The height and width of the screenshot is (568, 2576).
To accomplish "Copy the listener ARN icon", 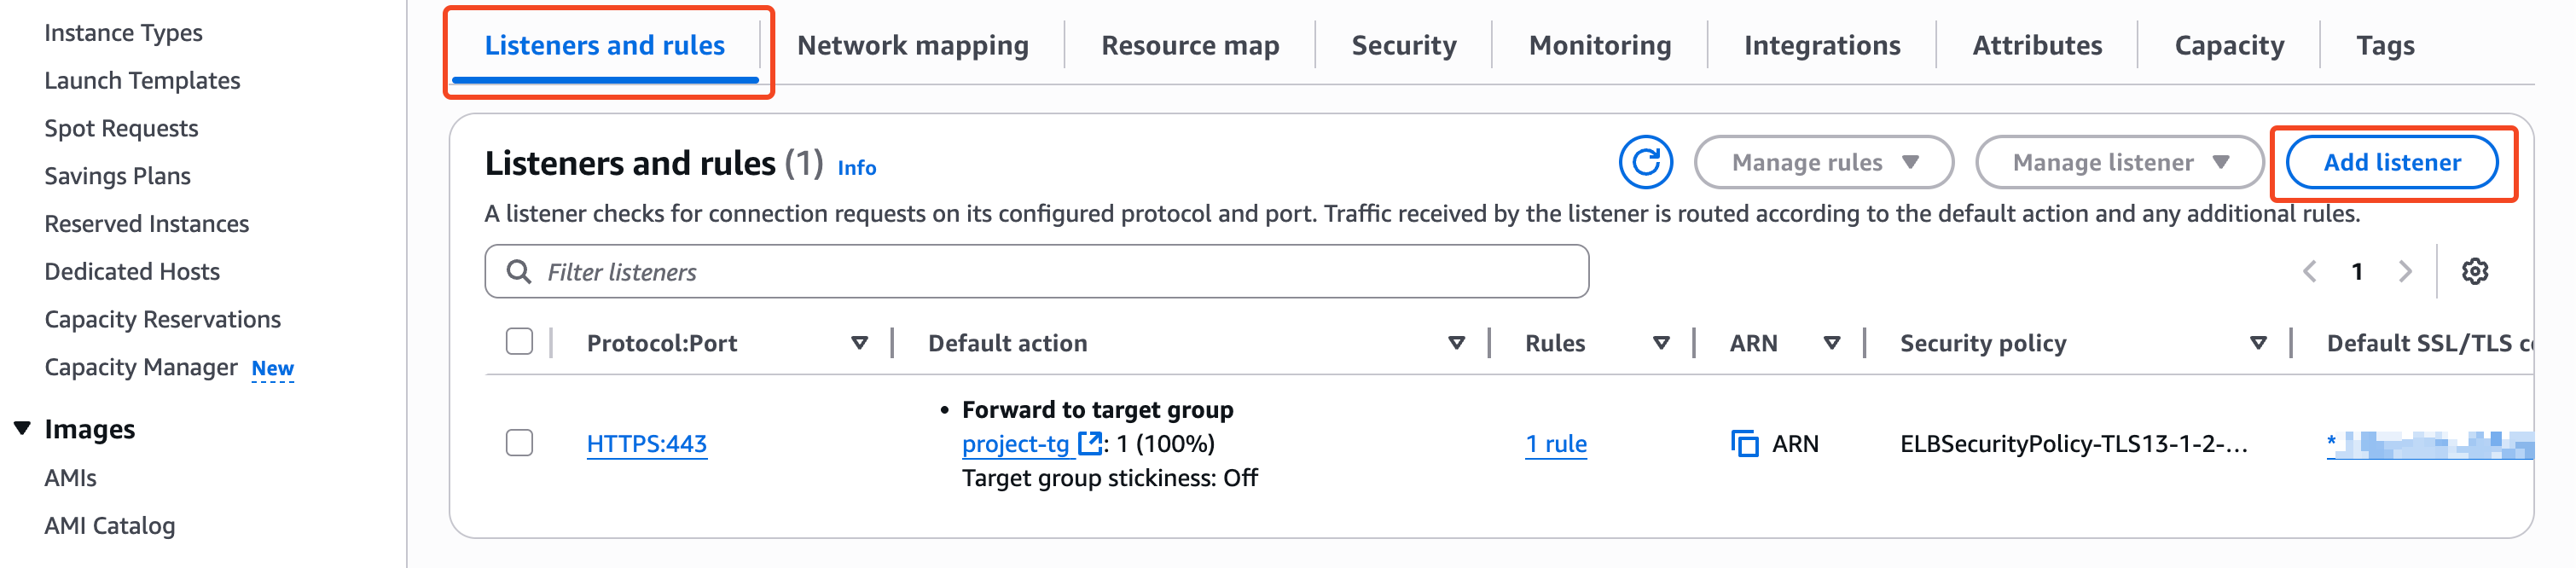I will tap(1744, 443).
